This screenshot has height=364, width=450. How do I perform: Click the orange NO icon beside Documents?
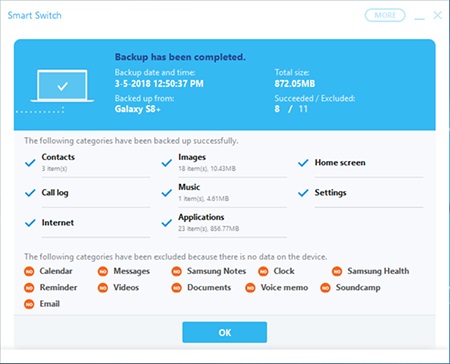click(x=177, y=287)
